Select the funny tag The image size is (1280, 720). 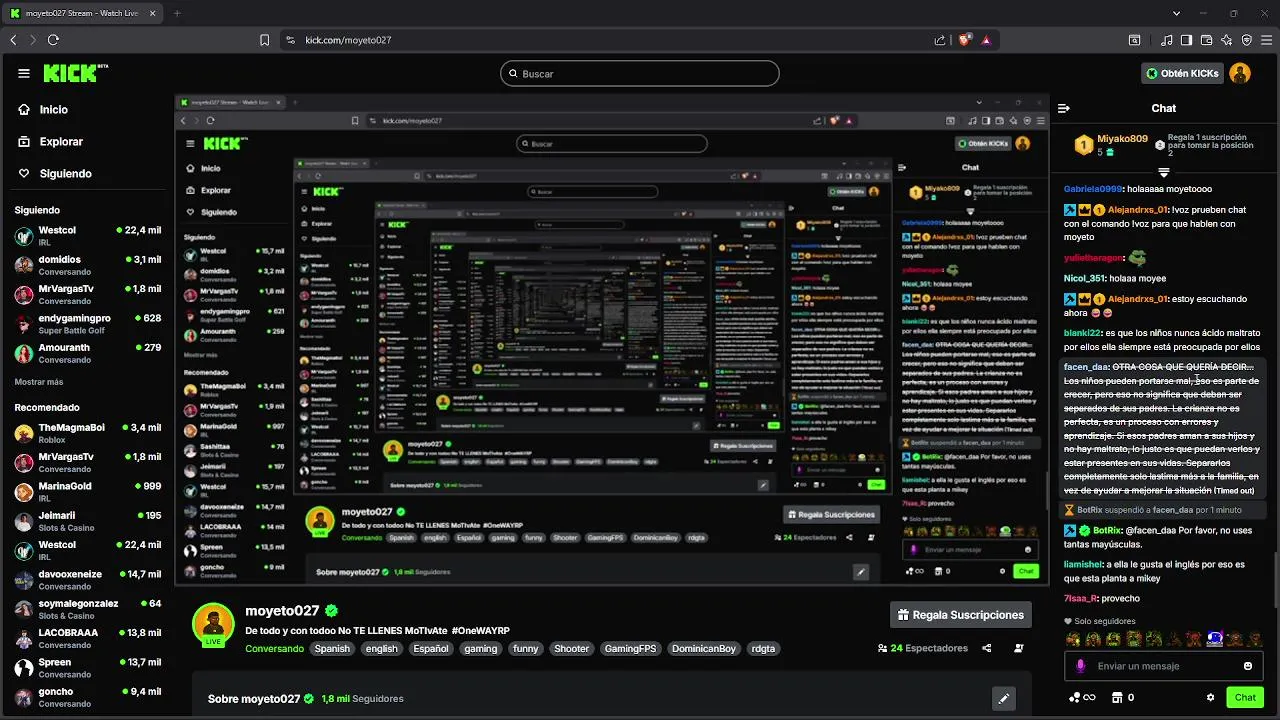tap(525, 648)
